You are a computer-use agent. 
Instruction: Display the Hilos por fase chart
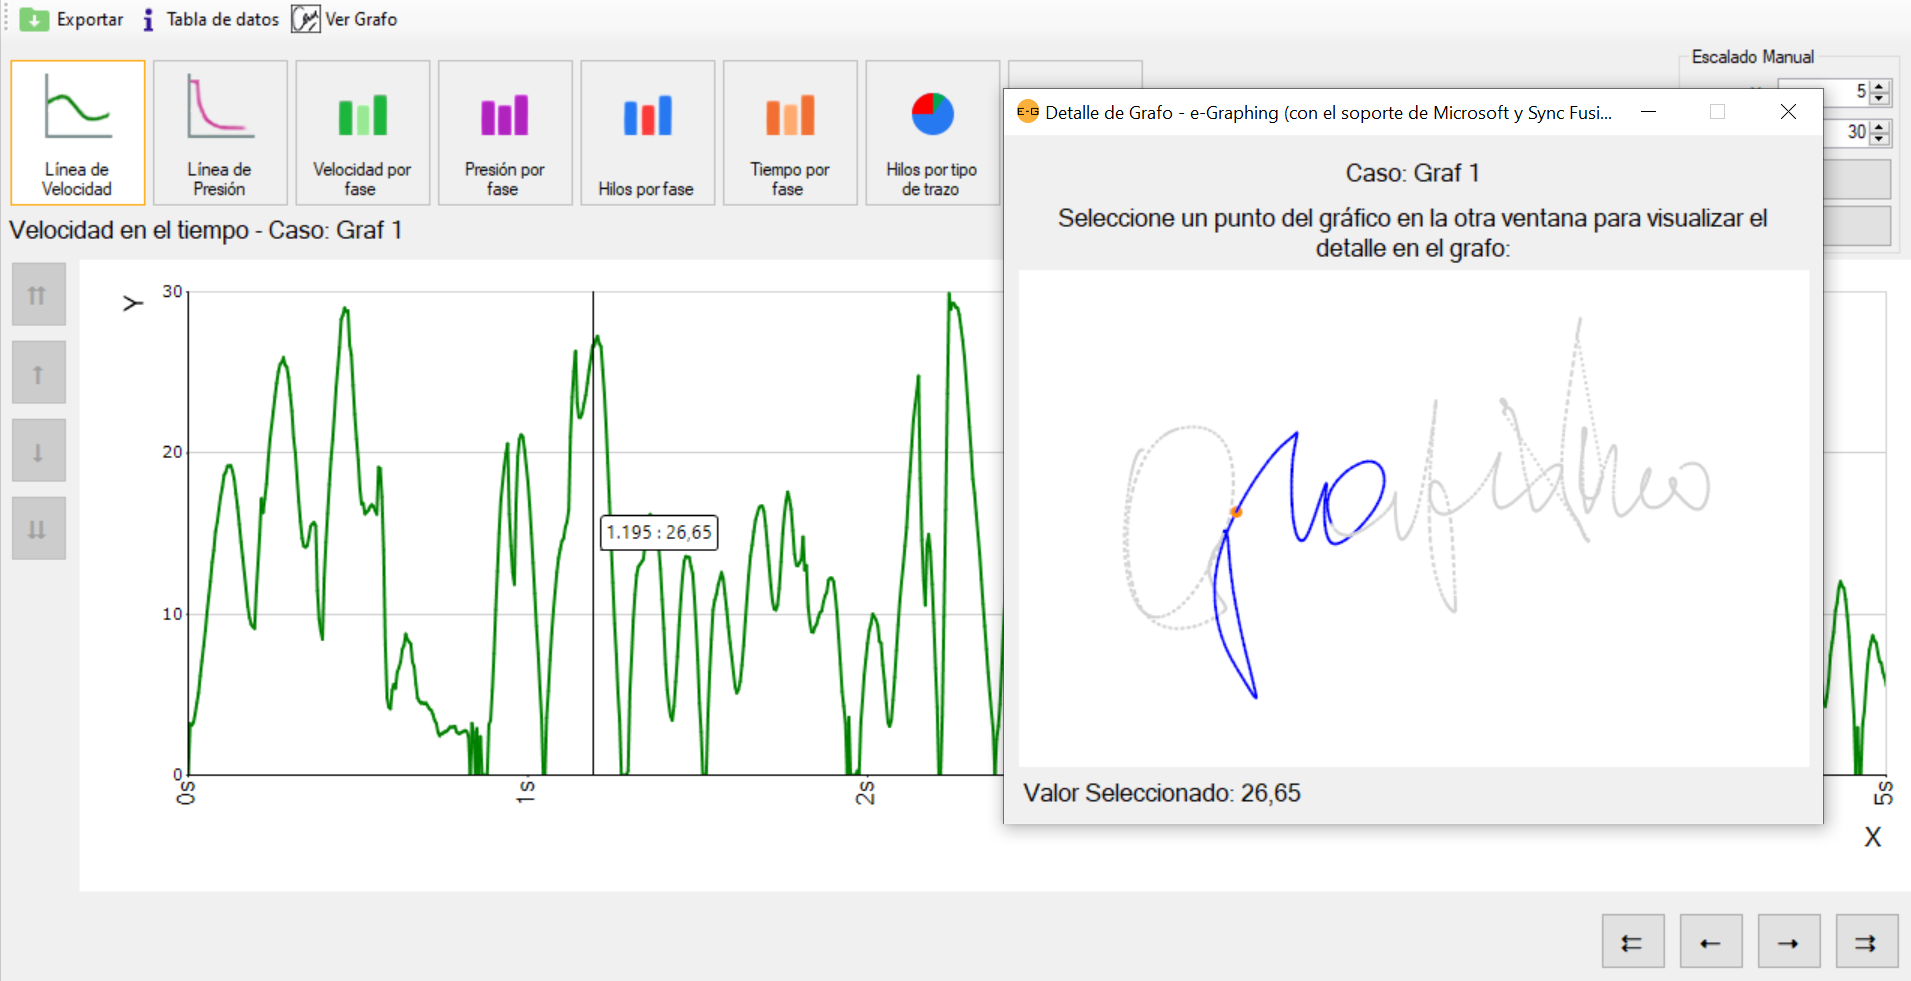point(647,132)
